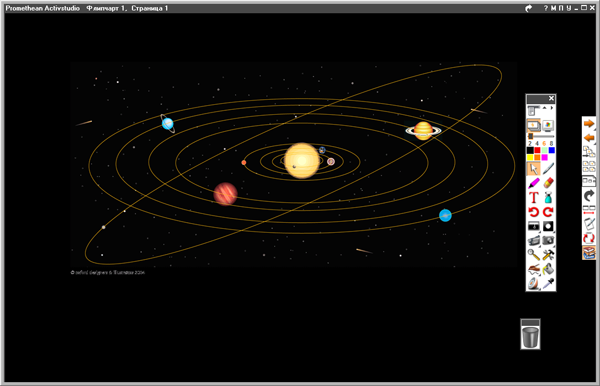
Task: Choose the teal Clear spray bottle tool
Action: pyautogui.click(x=548, y=197)
